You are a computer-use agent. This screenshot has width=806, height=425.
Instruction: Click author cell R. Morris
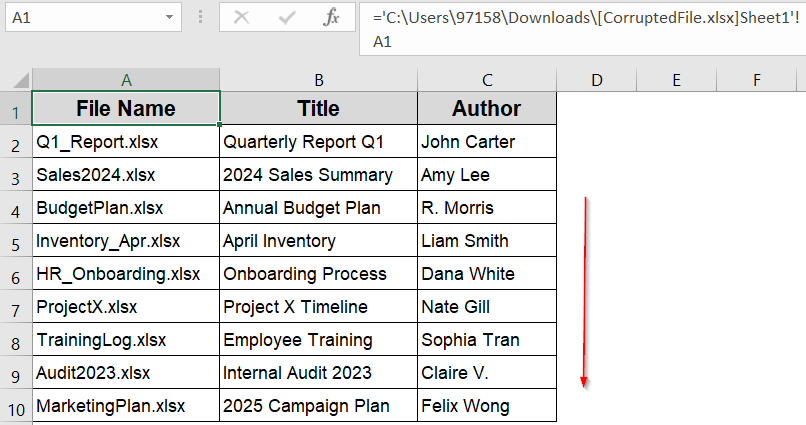[487, 208]
